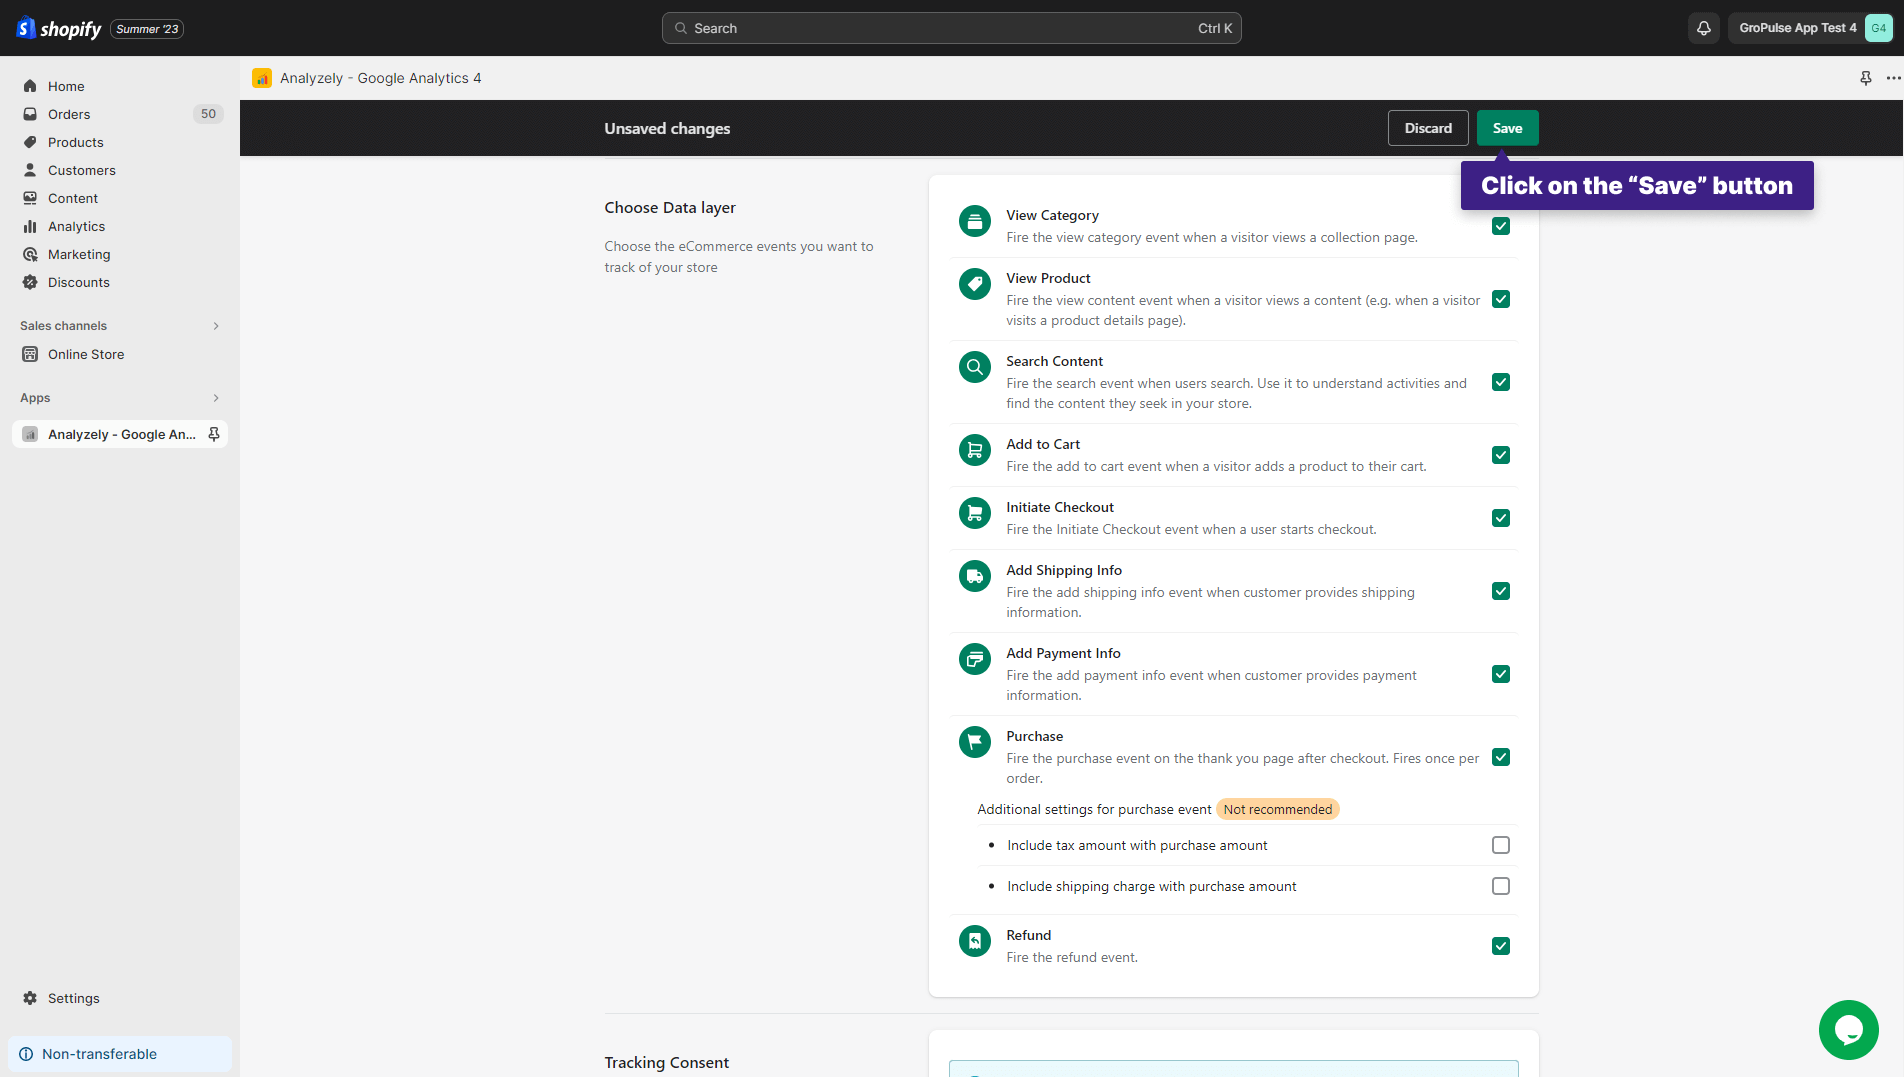
Task: Toggle the Initiate Checkout checkbox
Action: pos(1500,518)
